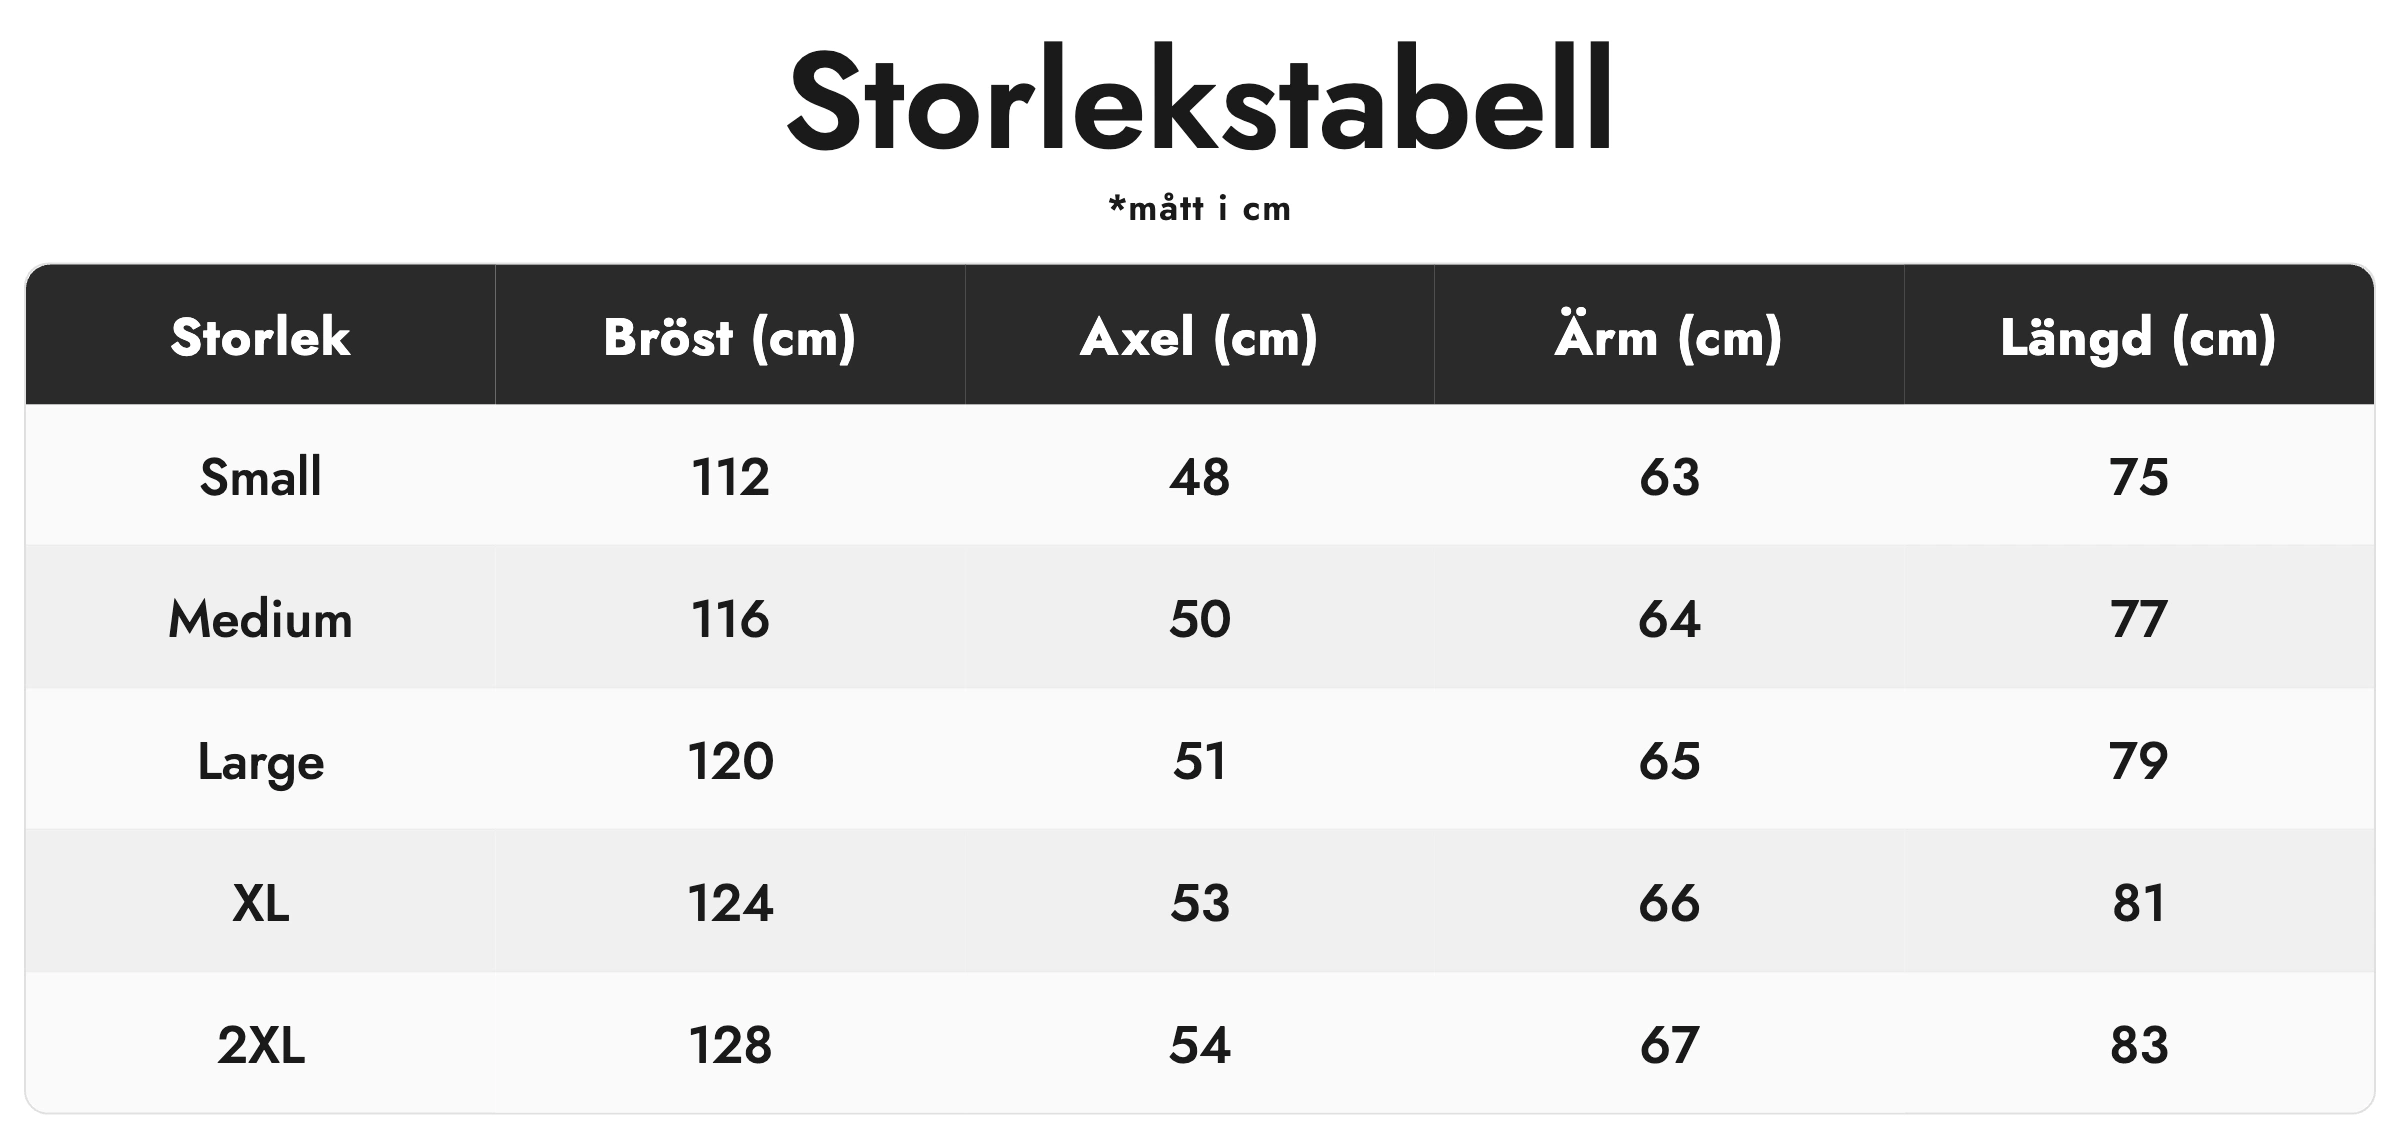
Task: Select the 128 chest value for 2XL
Action: 730,1046
